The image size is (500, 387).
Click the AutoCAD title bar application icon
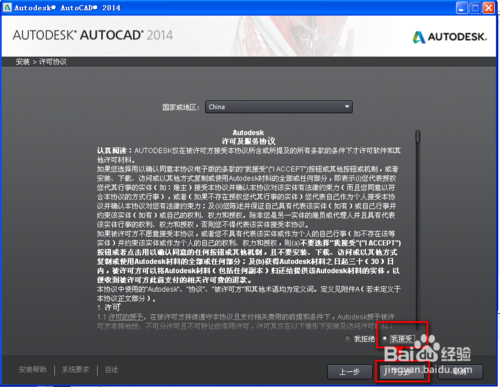point(7,7)
